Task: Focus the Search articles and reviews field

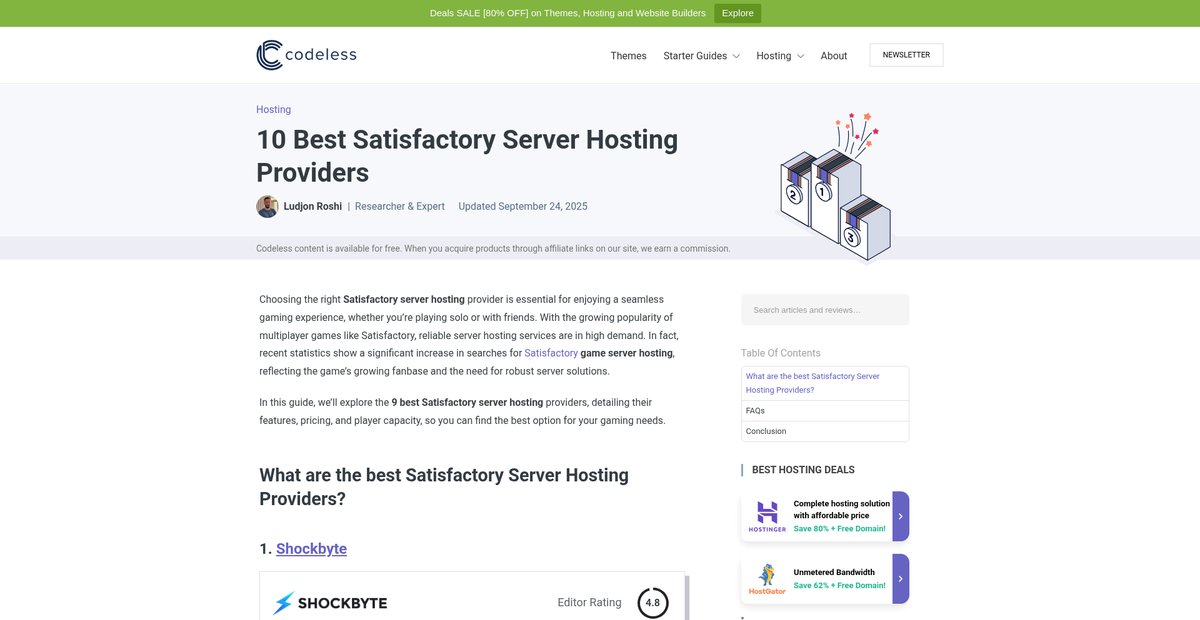Action: [825, 310]
